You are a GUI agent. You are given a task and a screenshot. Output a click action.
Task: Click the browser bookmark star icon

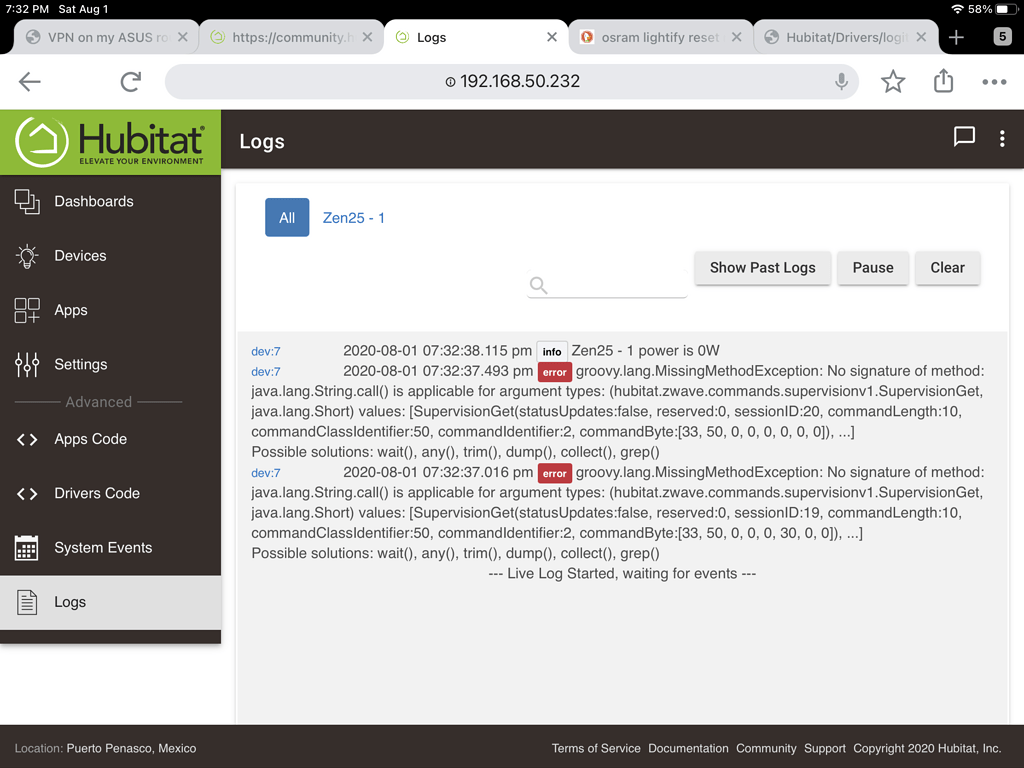[x=893, y=82]
